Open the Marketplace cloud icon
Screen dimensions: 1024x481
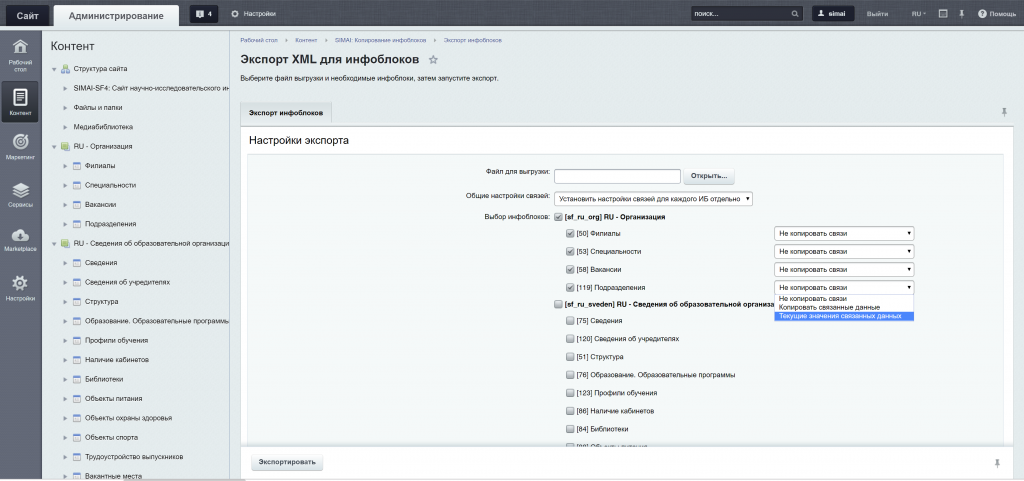tap(20, 237)
